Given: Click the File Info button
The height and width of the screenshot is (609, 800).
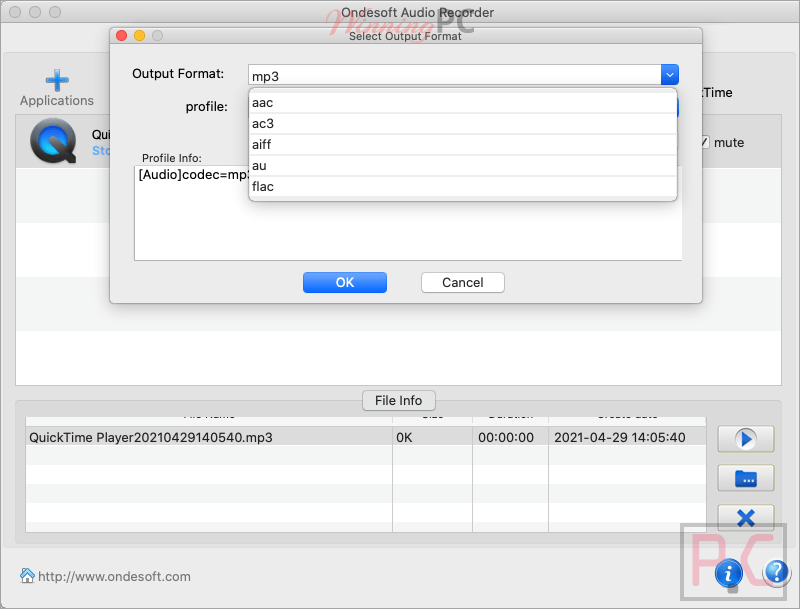Looking at the screenshot, I should pyautogui.click(x=398, y=400).
